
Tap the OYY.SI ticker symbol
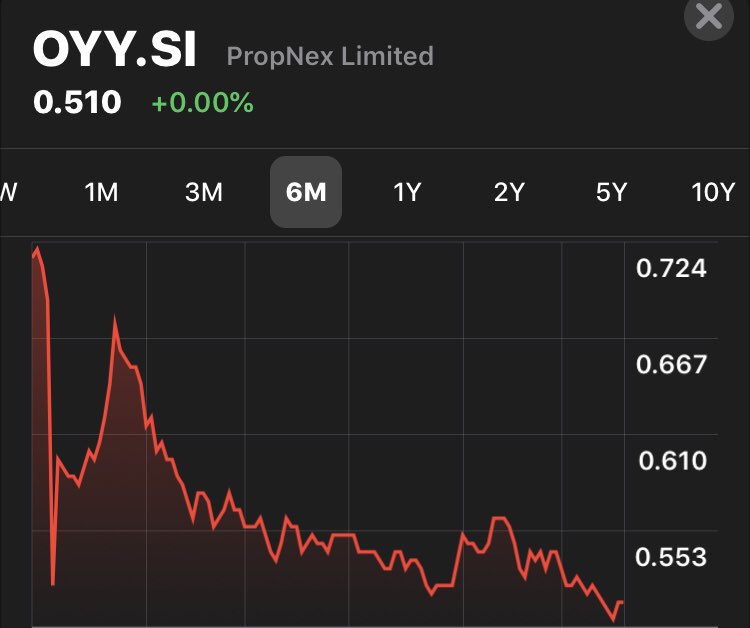pyautogui.click(x=115, y=51)
